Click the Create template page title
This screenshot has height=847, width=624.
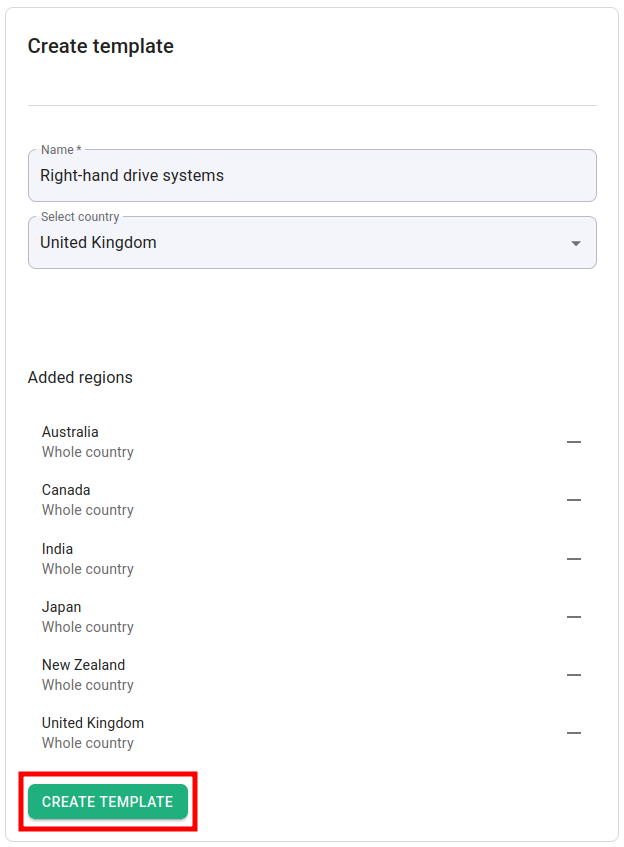tap(101, 46)
